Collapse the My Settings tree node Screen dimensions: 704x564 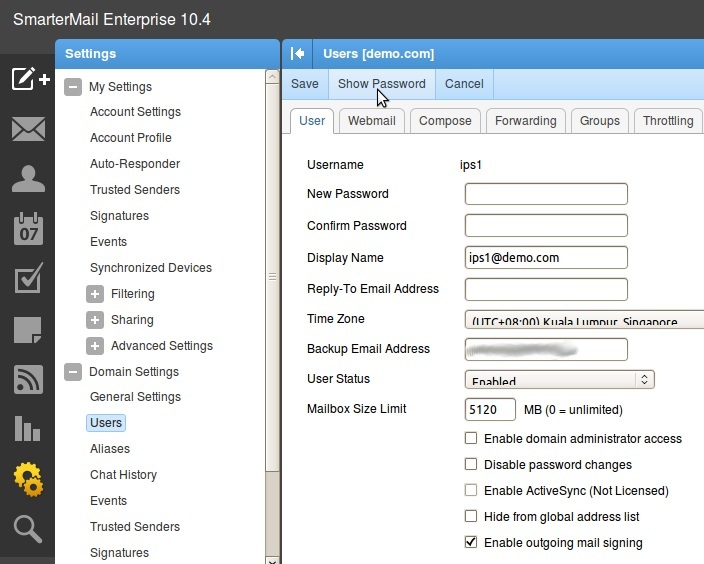tap(73, 87)
